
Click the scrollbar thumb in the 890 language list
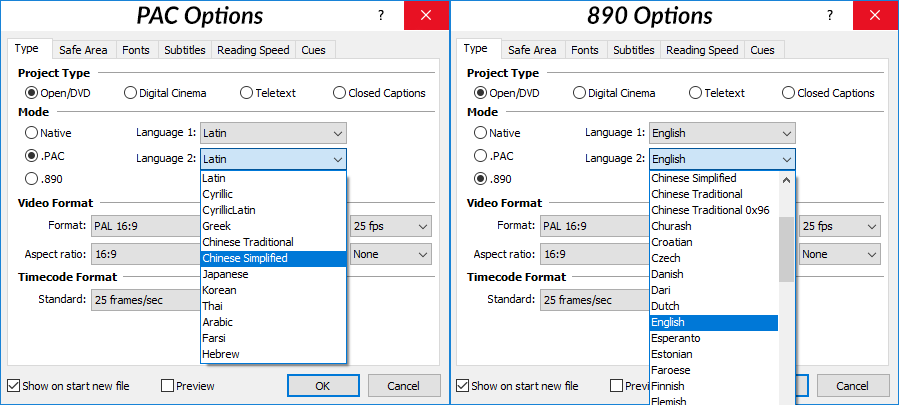pos(787,249)
